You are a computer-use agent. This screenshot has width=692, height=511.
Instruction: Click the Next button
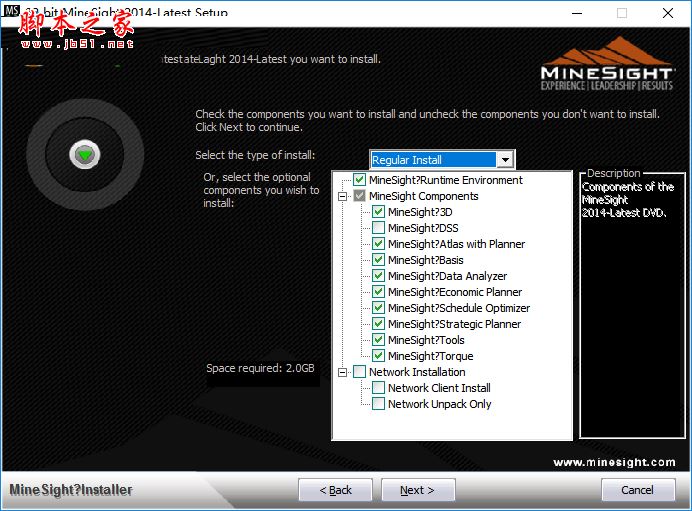418,490
